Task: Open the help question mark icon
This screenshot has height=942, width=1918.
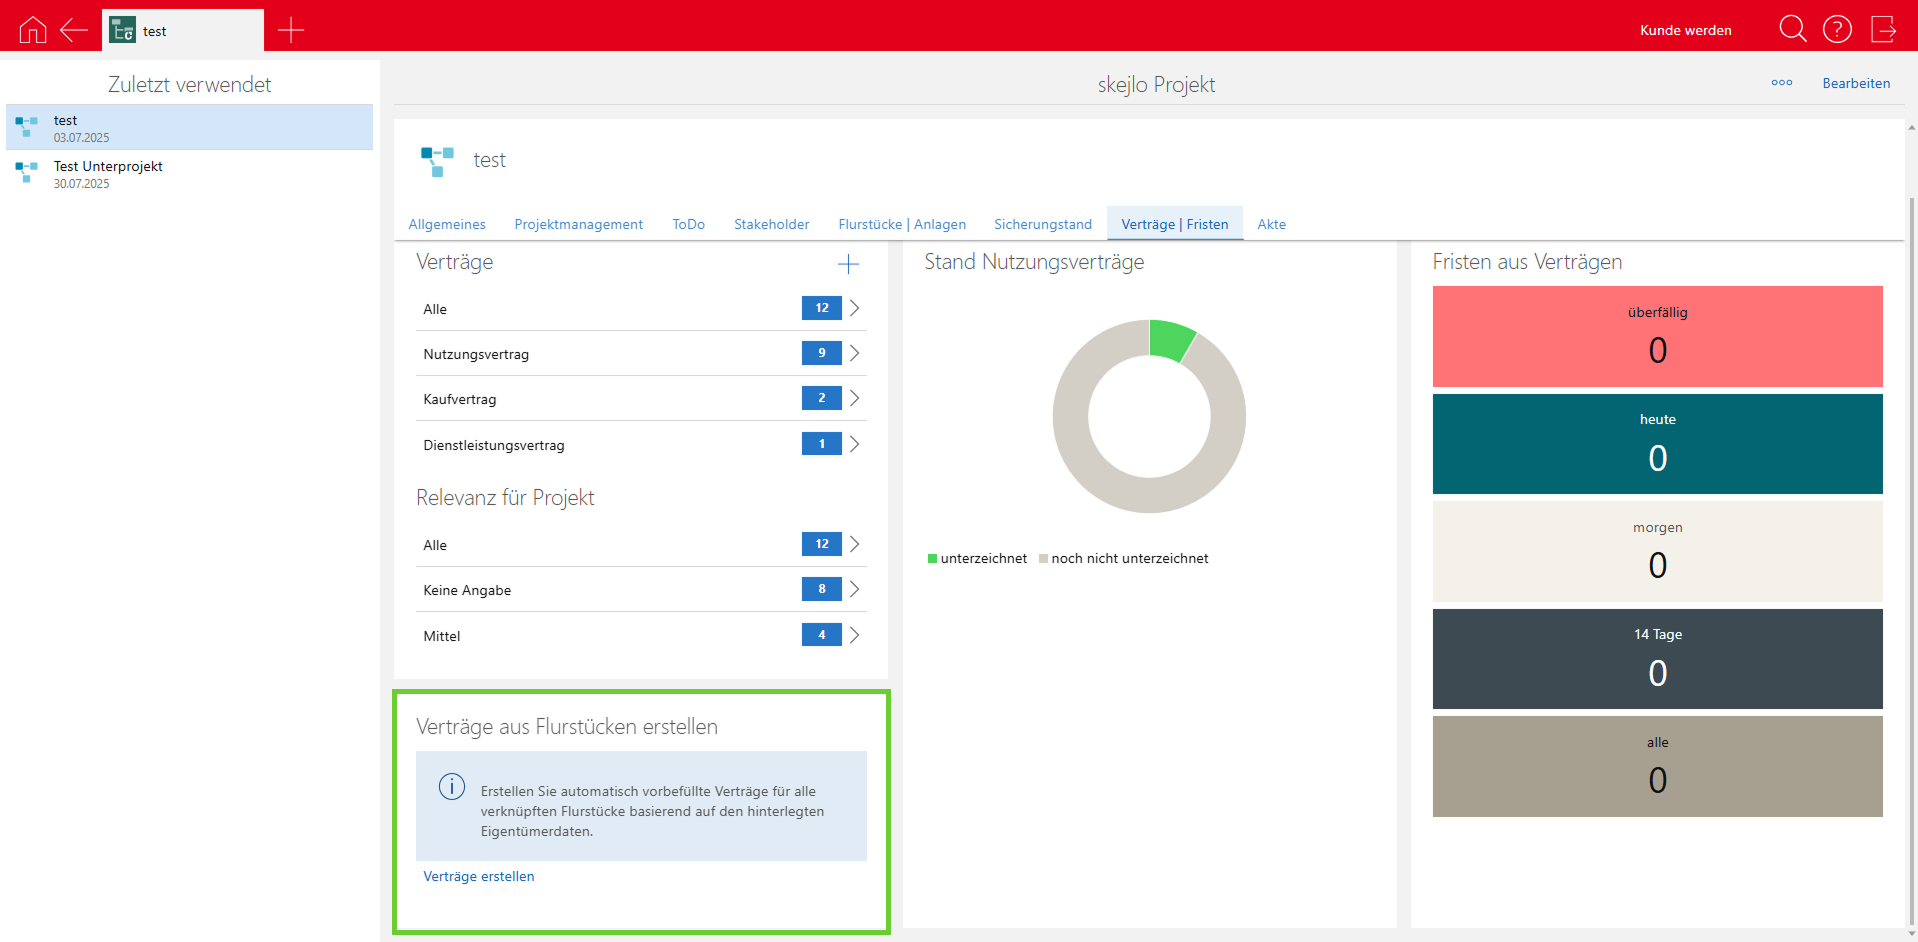Action: 1837,29
